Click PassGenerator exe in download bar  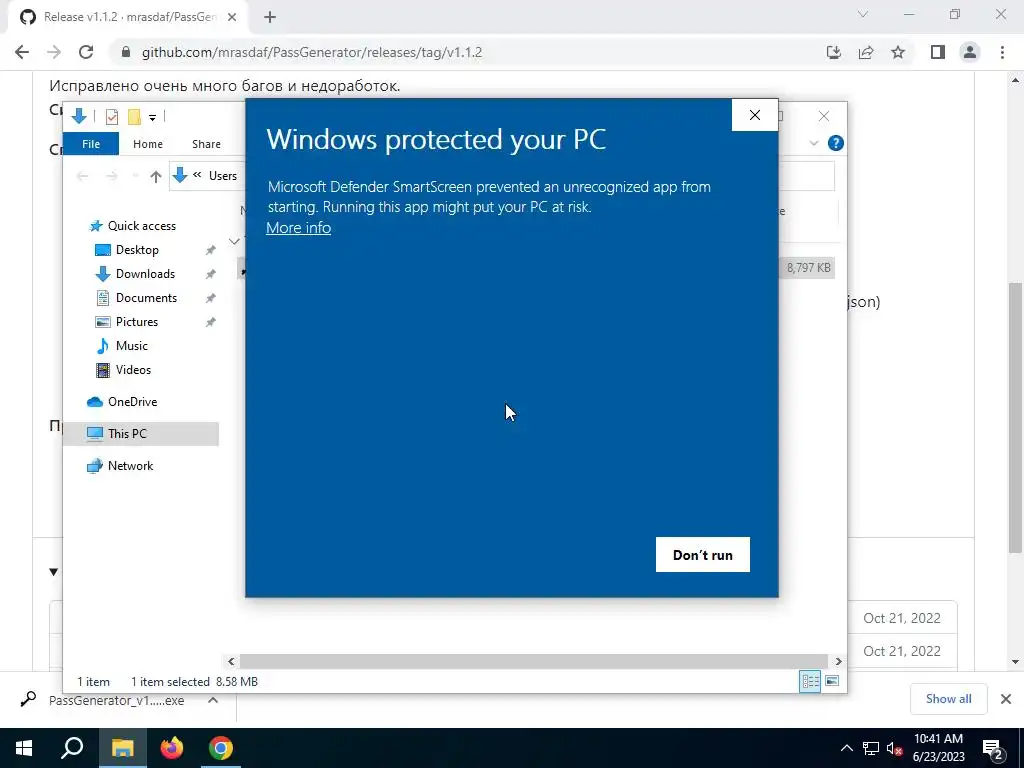(116, 700)
